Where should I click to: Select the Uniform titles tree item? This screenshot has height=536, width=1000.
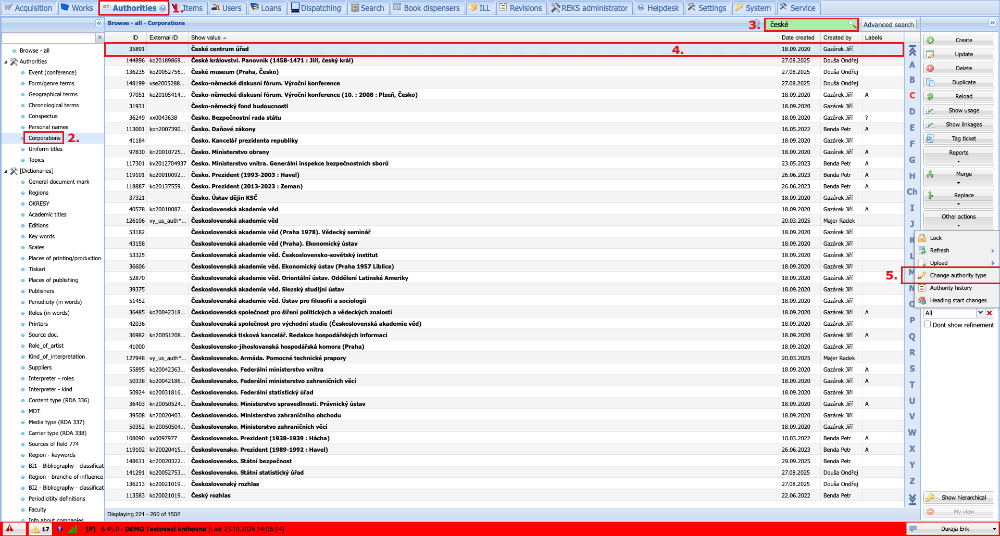pyautogui.click(x=43, y=149)
